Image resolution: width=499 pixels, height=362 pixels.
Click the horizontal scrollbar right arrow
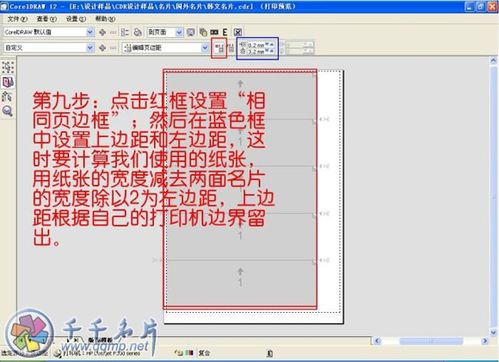click(485, 341)
